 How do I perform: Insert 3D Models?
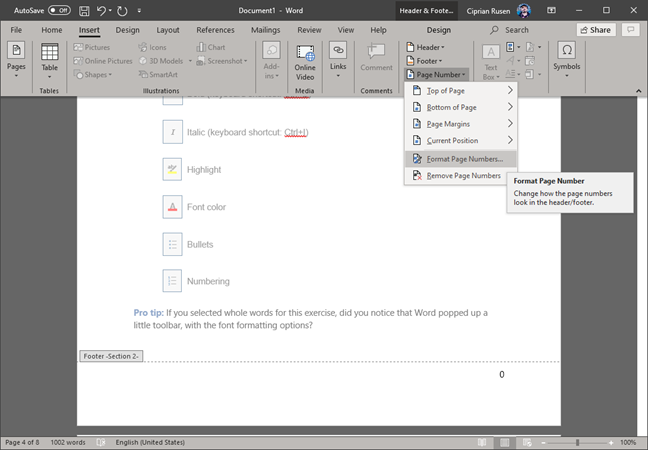161,61
